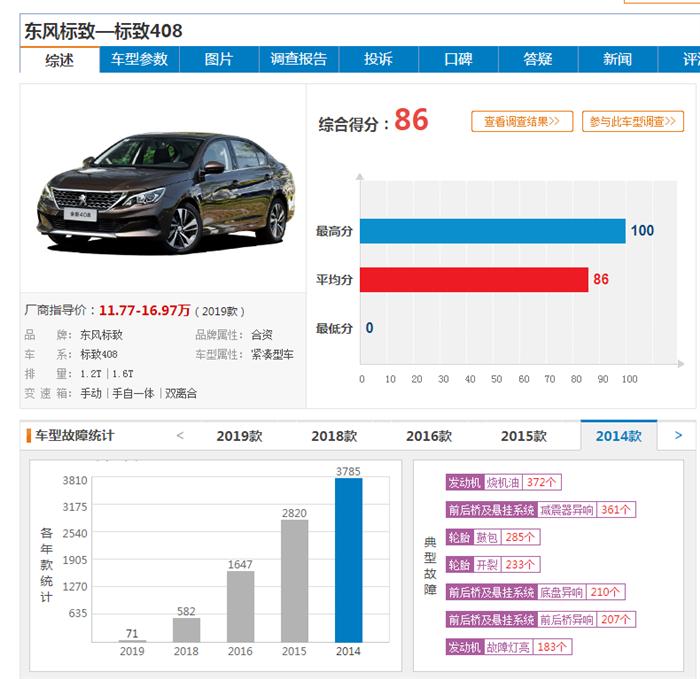
Task: Click the brand value 东风标致
Action: pos(101,335)
